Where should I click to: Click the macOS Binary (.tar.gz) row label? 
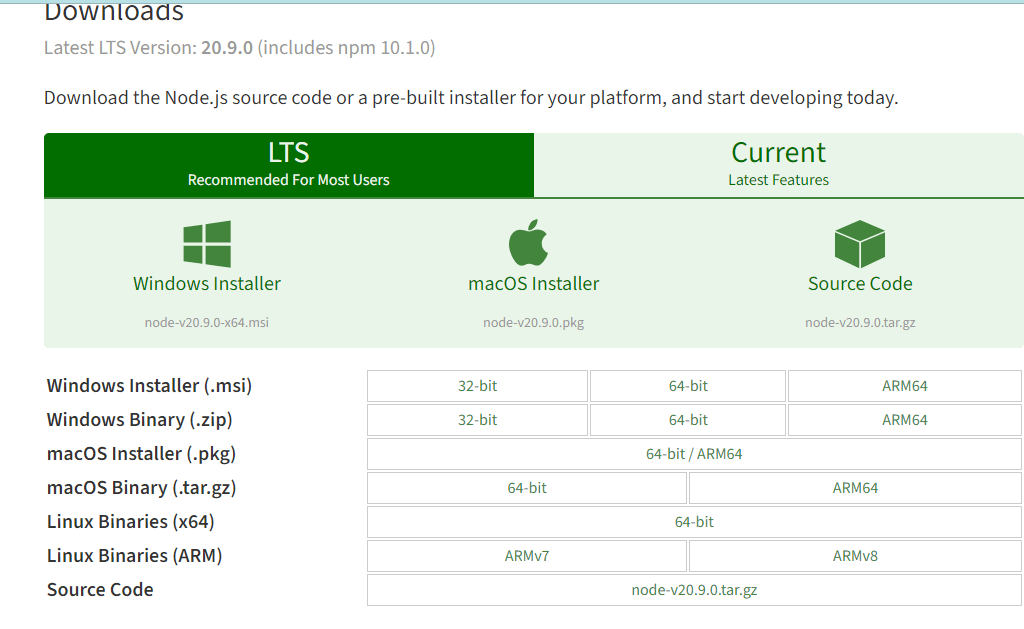point(141,487)
